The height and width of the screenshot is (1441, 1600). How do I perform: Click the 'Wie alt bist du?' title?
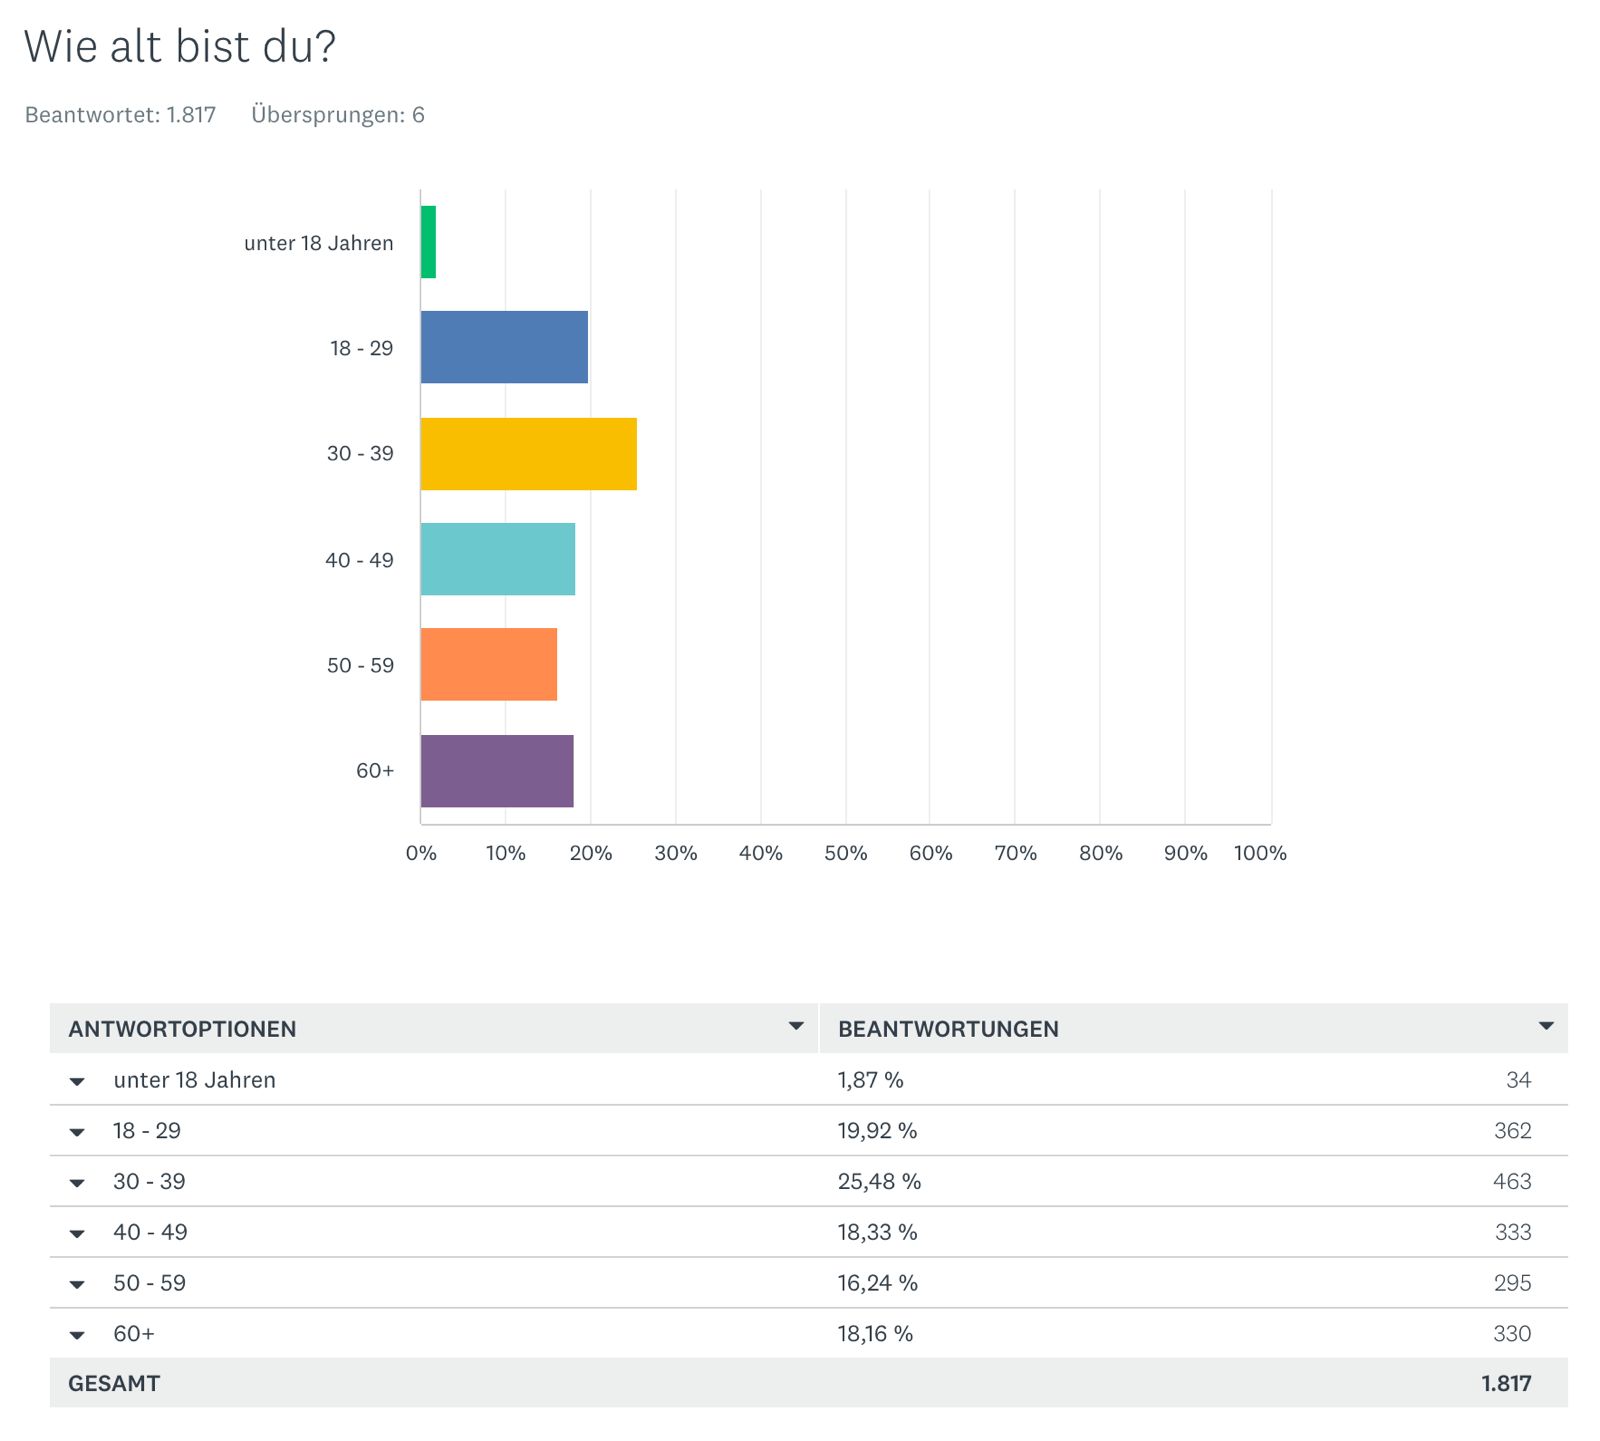point(180,47)
